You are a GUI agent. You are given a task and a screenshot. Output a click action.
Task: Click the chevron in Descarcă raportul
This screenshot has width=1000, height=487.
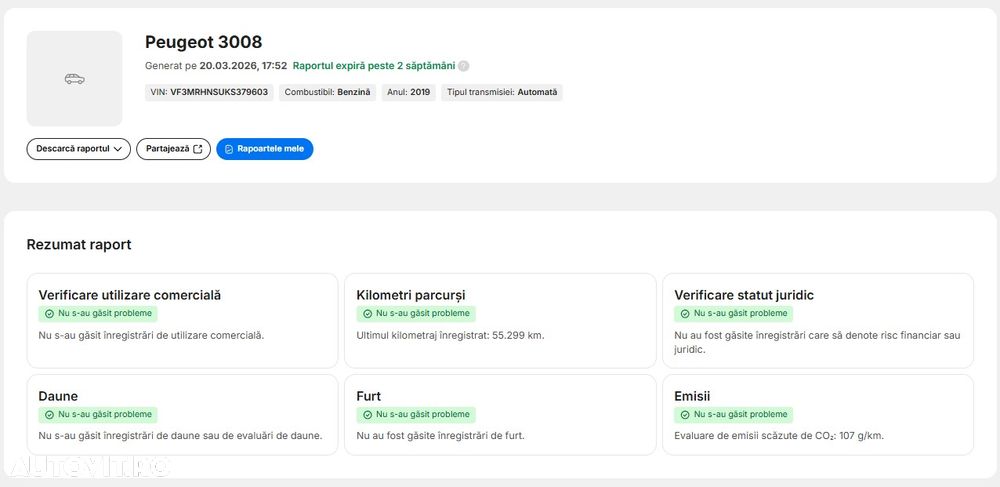117,149
